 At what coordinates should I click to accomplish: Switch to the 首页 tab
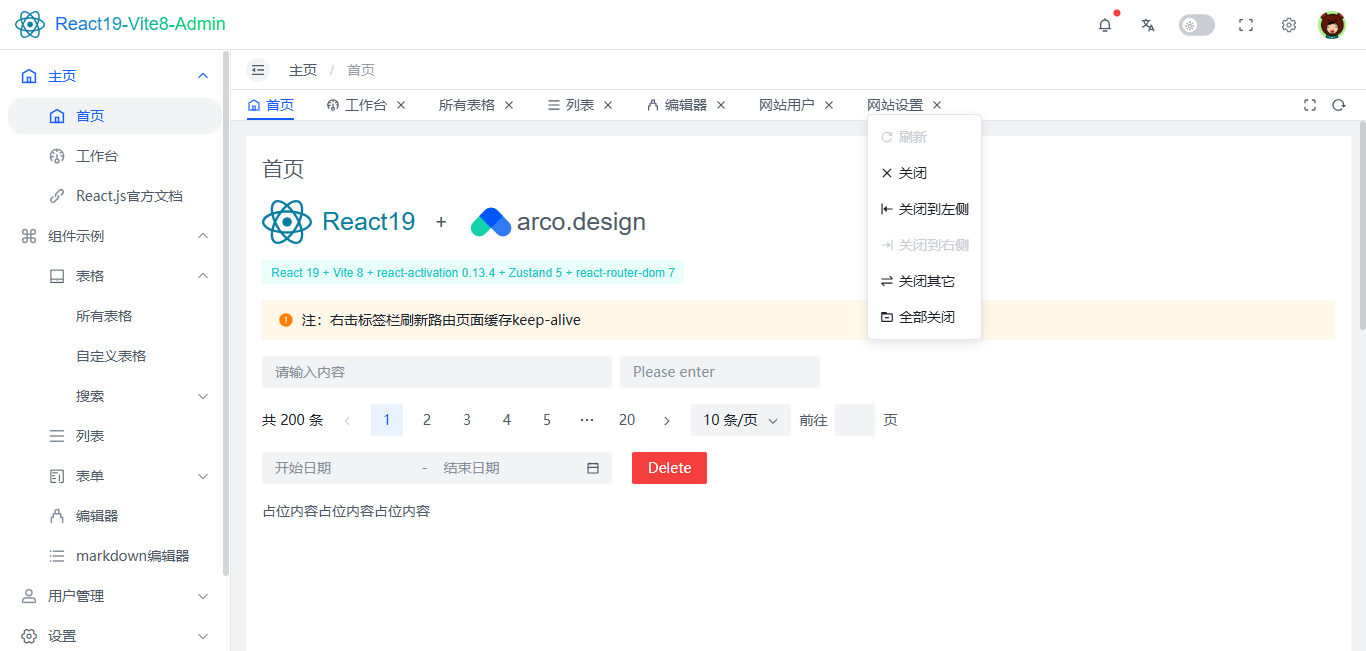271,105
